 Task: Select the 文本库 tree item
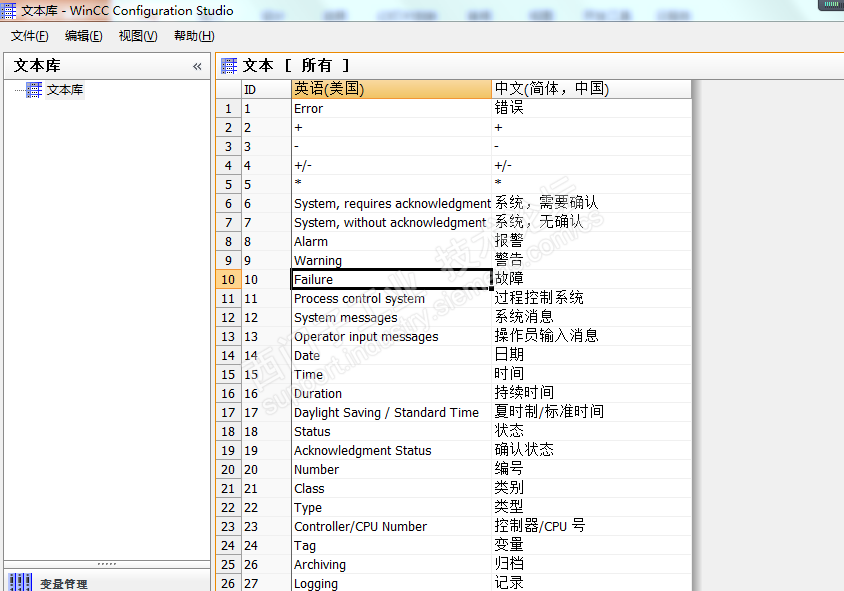[x=65, y=90]
